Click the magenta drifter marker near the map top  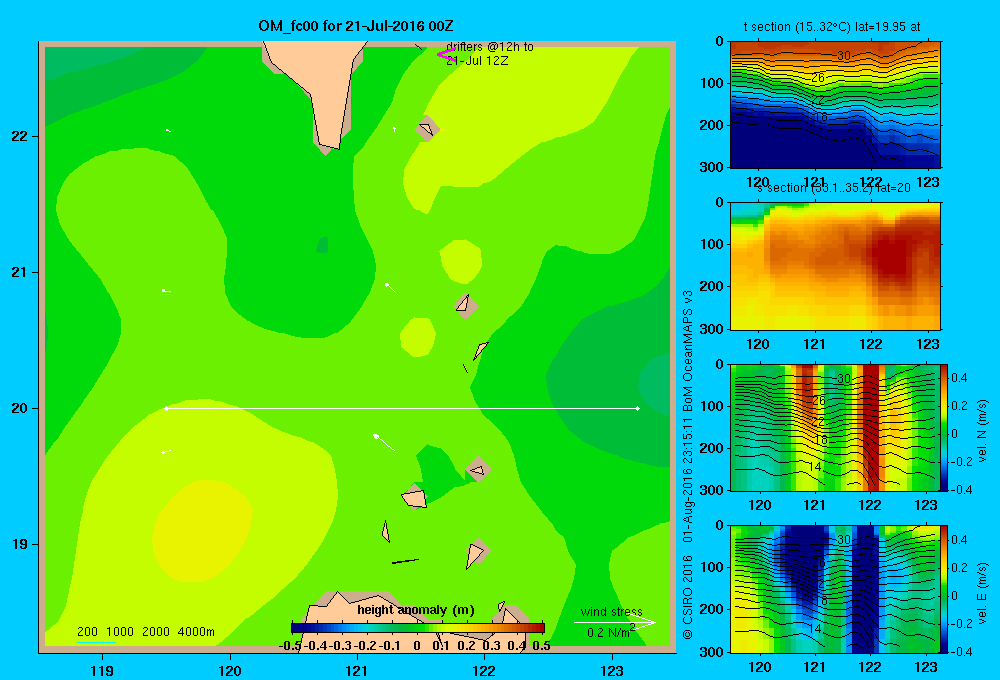[446, 54]
